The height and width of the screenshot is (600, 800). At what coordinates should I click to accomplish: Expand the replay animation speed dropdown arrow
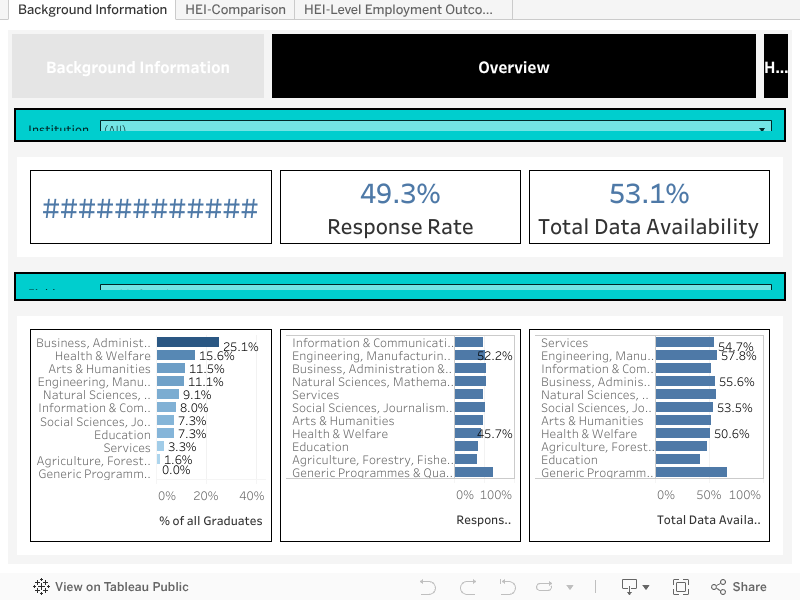[570, 588]
